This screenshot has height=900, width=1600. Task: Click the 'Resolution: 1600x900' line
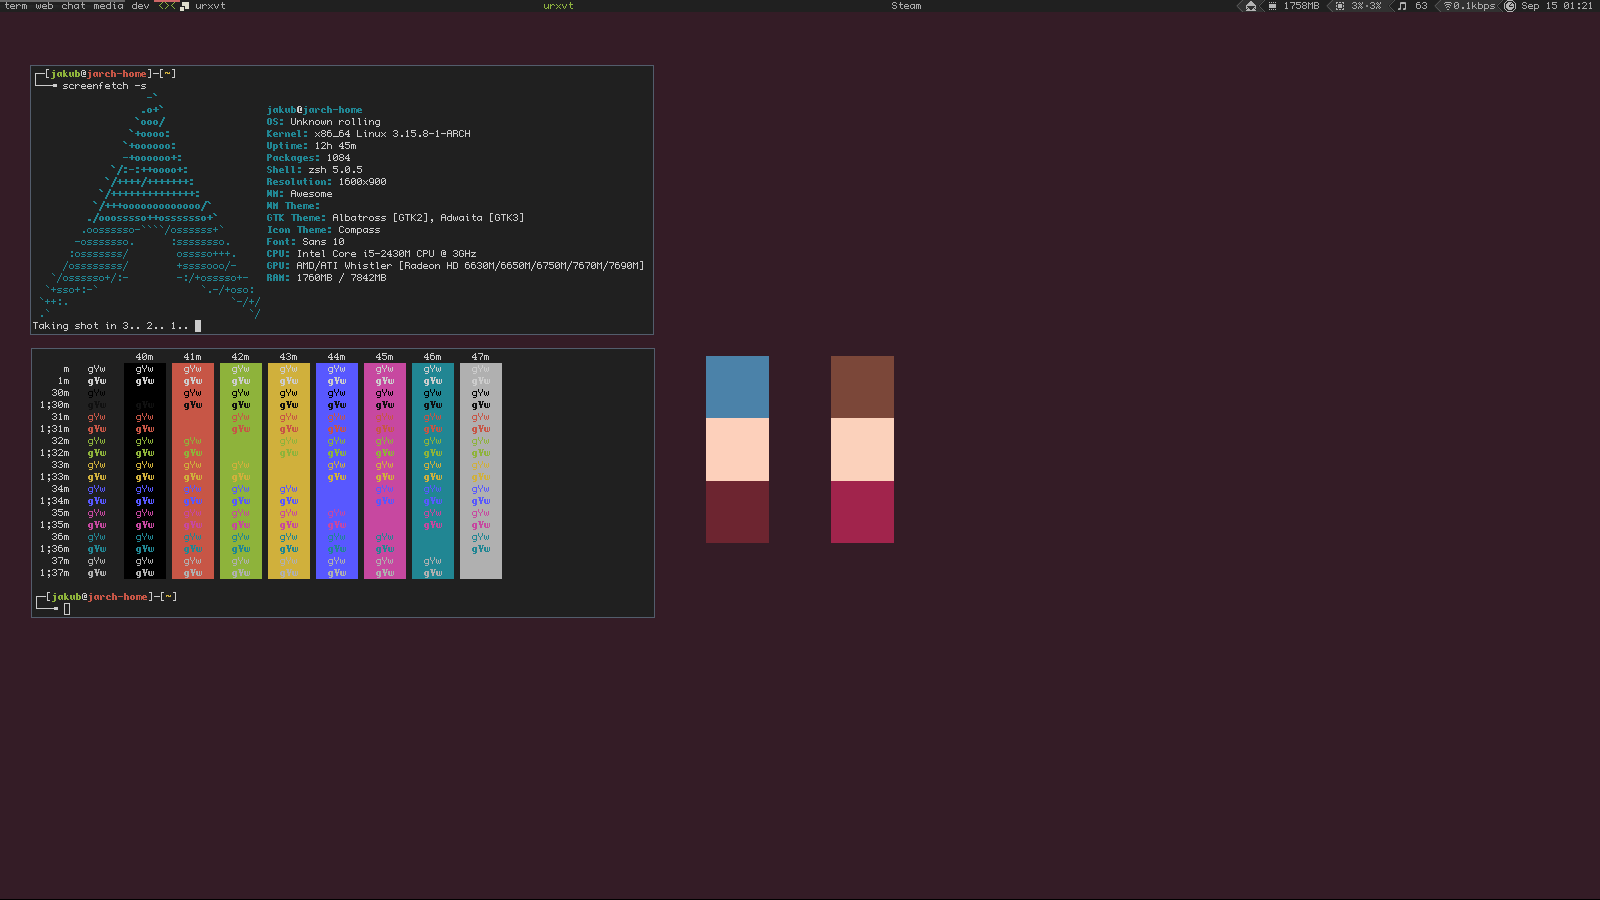326,182
